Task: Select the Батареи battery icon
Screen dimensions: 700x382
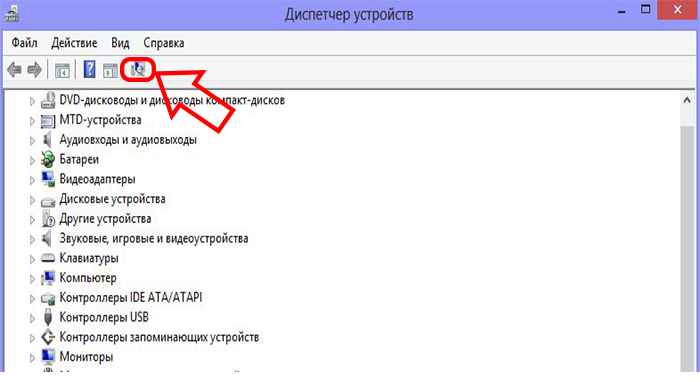Action: (48, 159)
